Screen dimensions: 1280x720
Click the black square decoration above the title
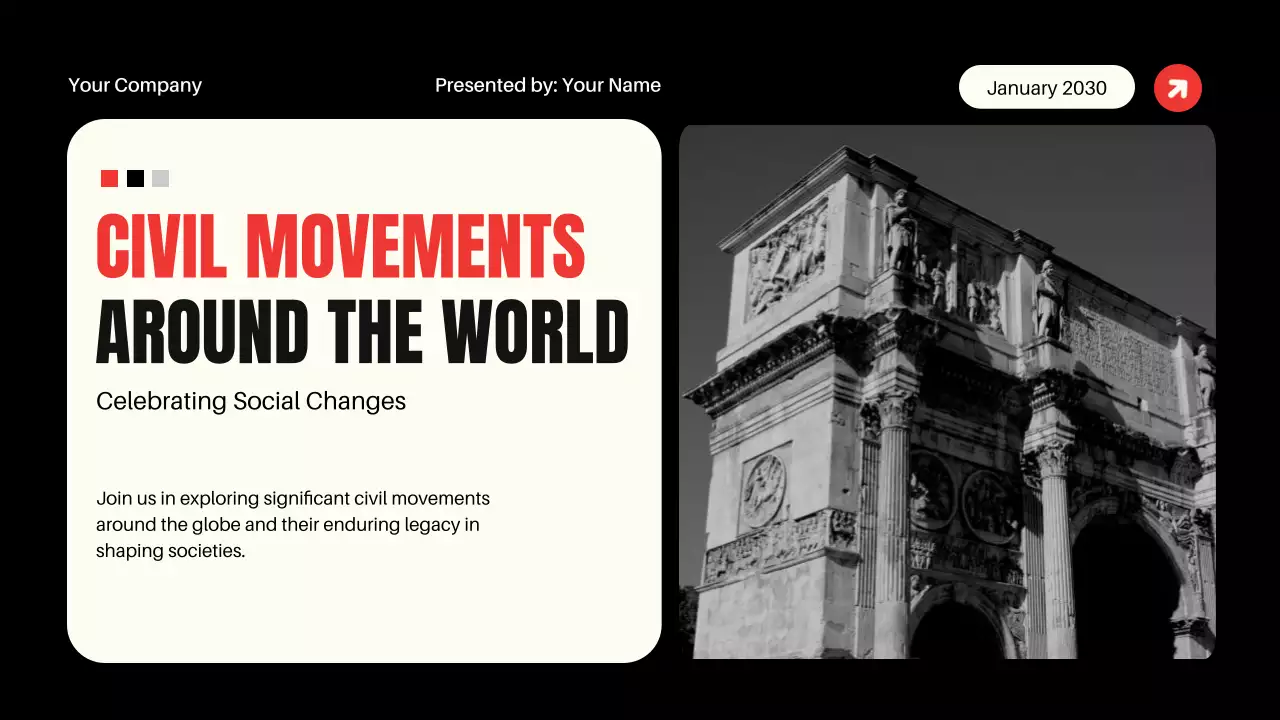tap(134, 178)
